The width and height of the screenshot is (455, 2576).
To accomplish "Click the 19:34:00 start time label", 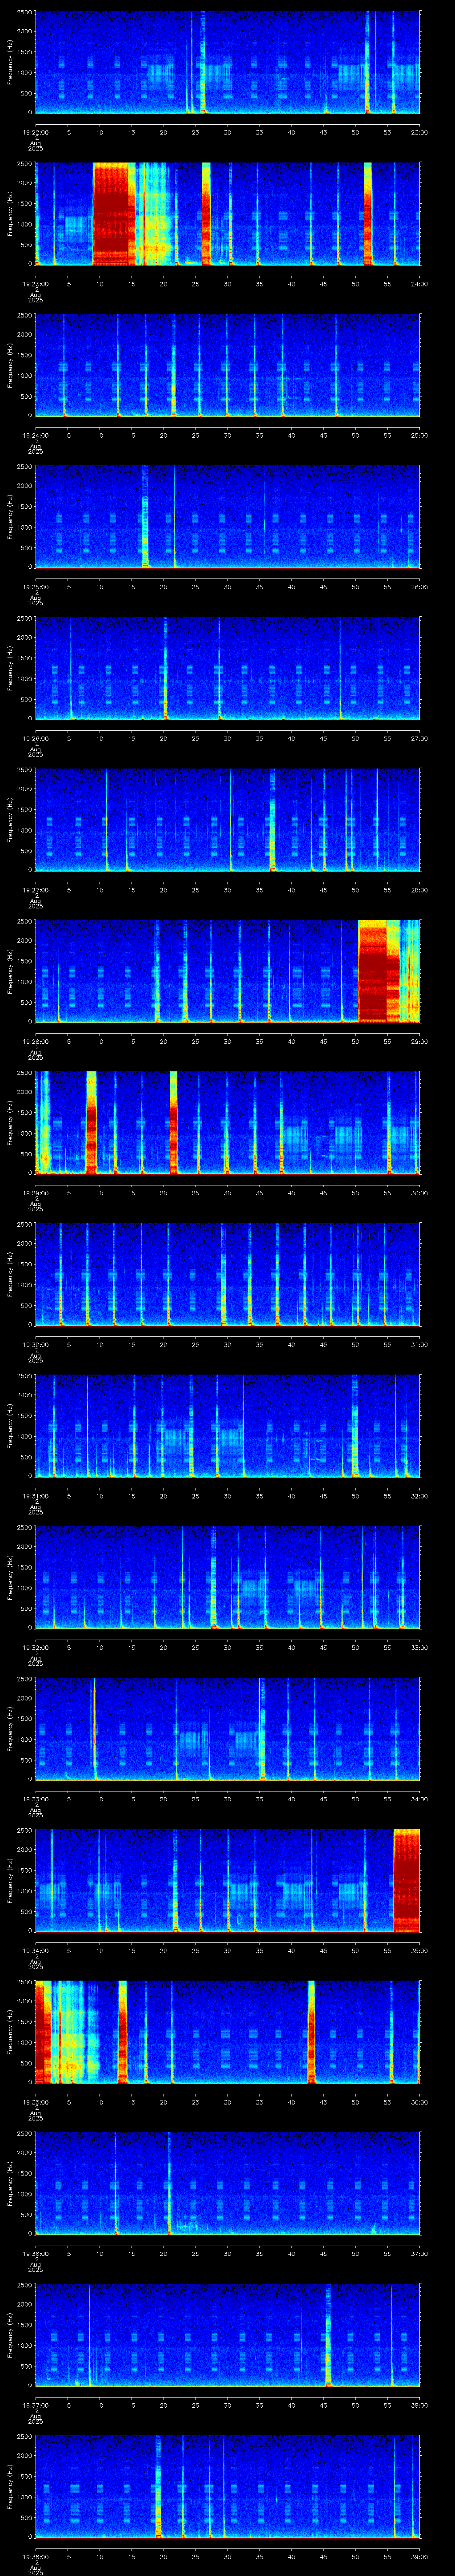I will pyautogui.click(x=35, y=1950).
